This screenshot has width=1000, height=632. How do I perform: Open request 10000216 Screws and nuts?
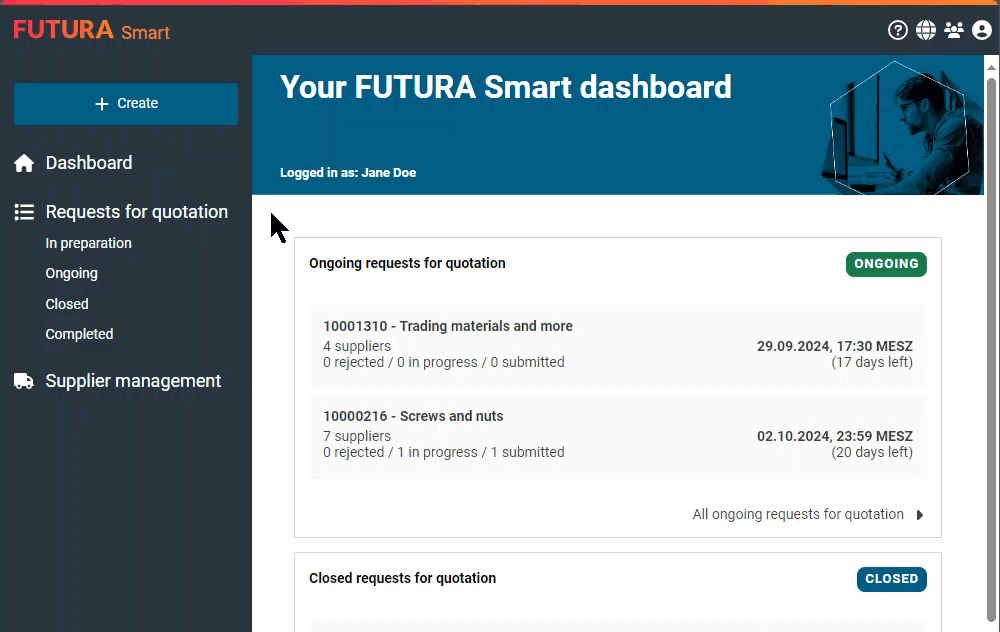[413, 416]
